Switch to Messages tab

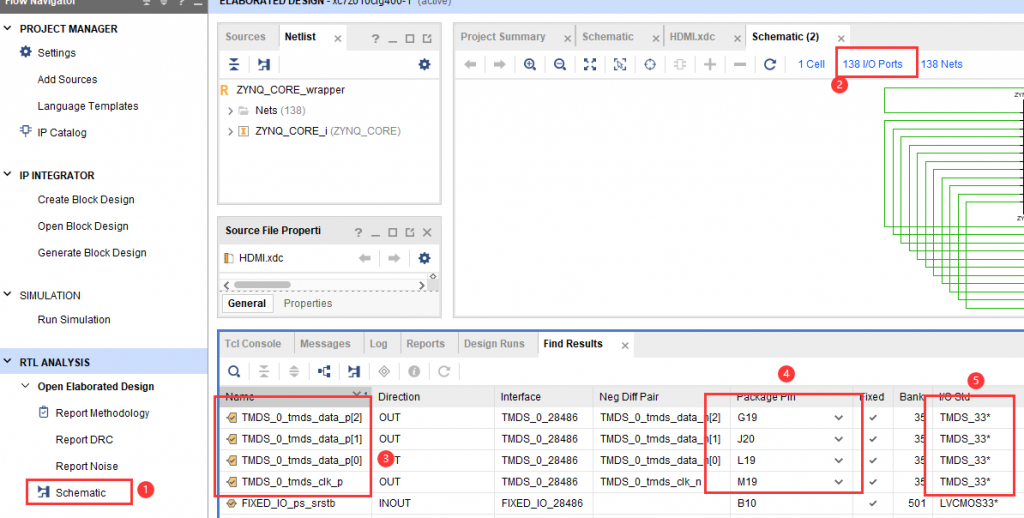[325, 344]
